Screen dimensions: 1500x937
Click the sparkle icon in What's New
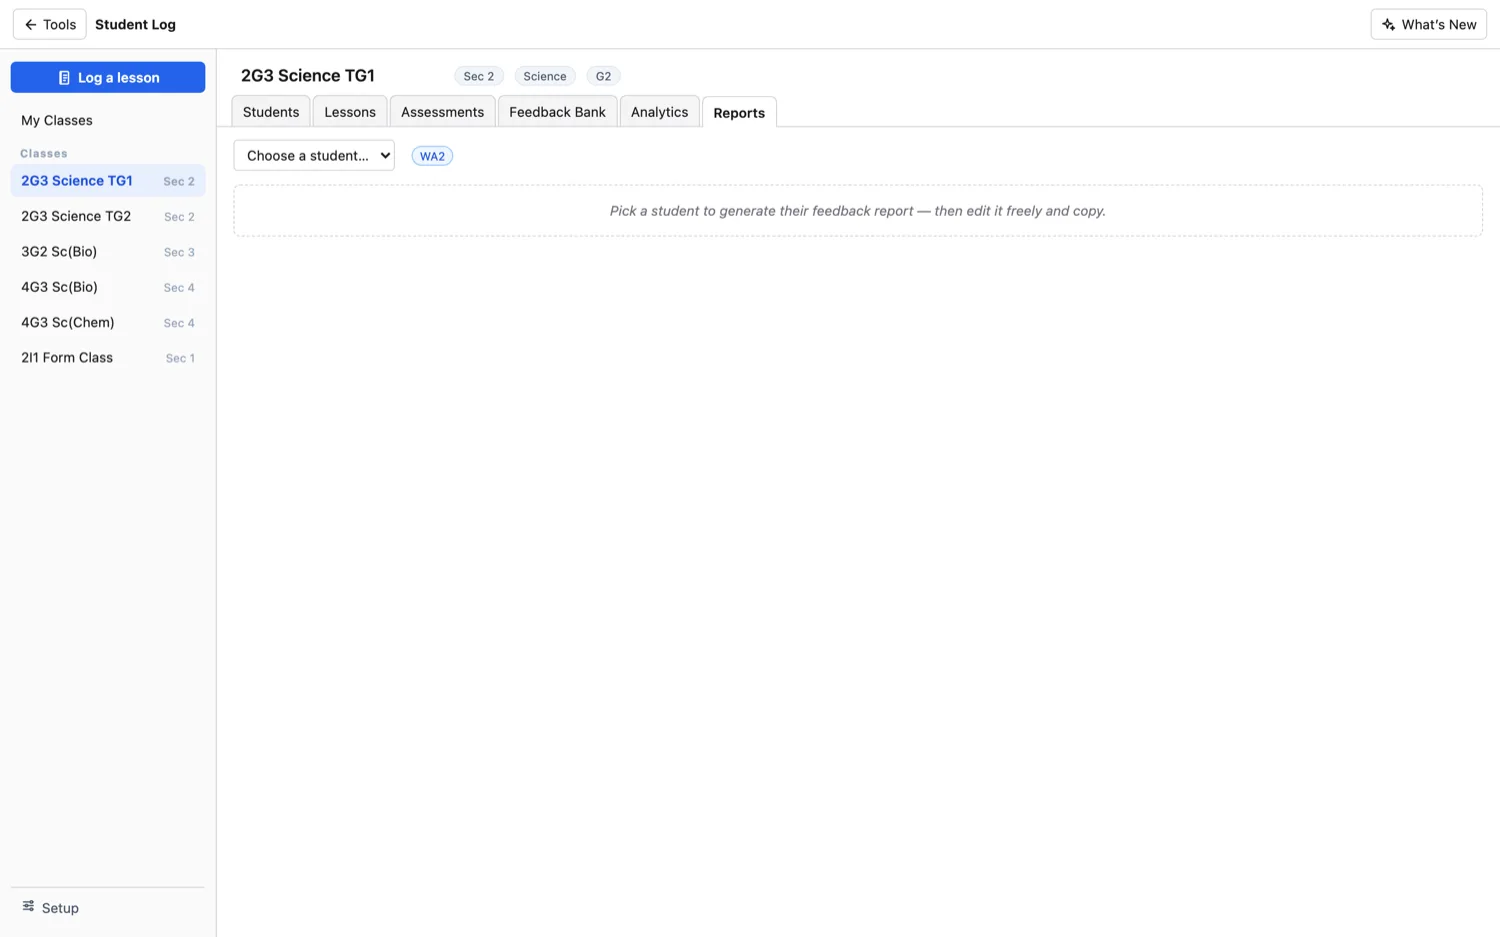pyautogui.click(x=1388, y=25)
